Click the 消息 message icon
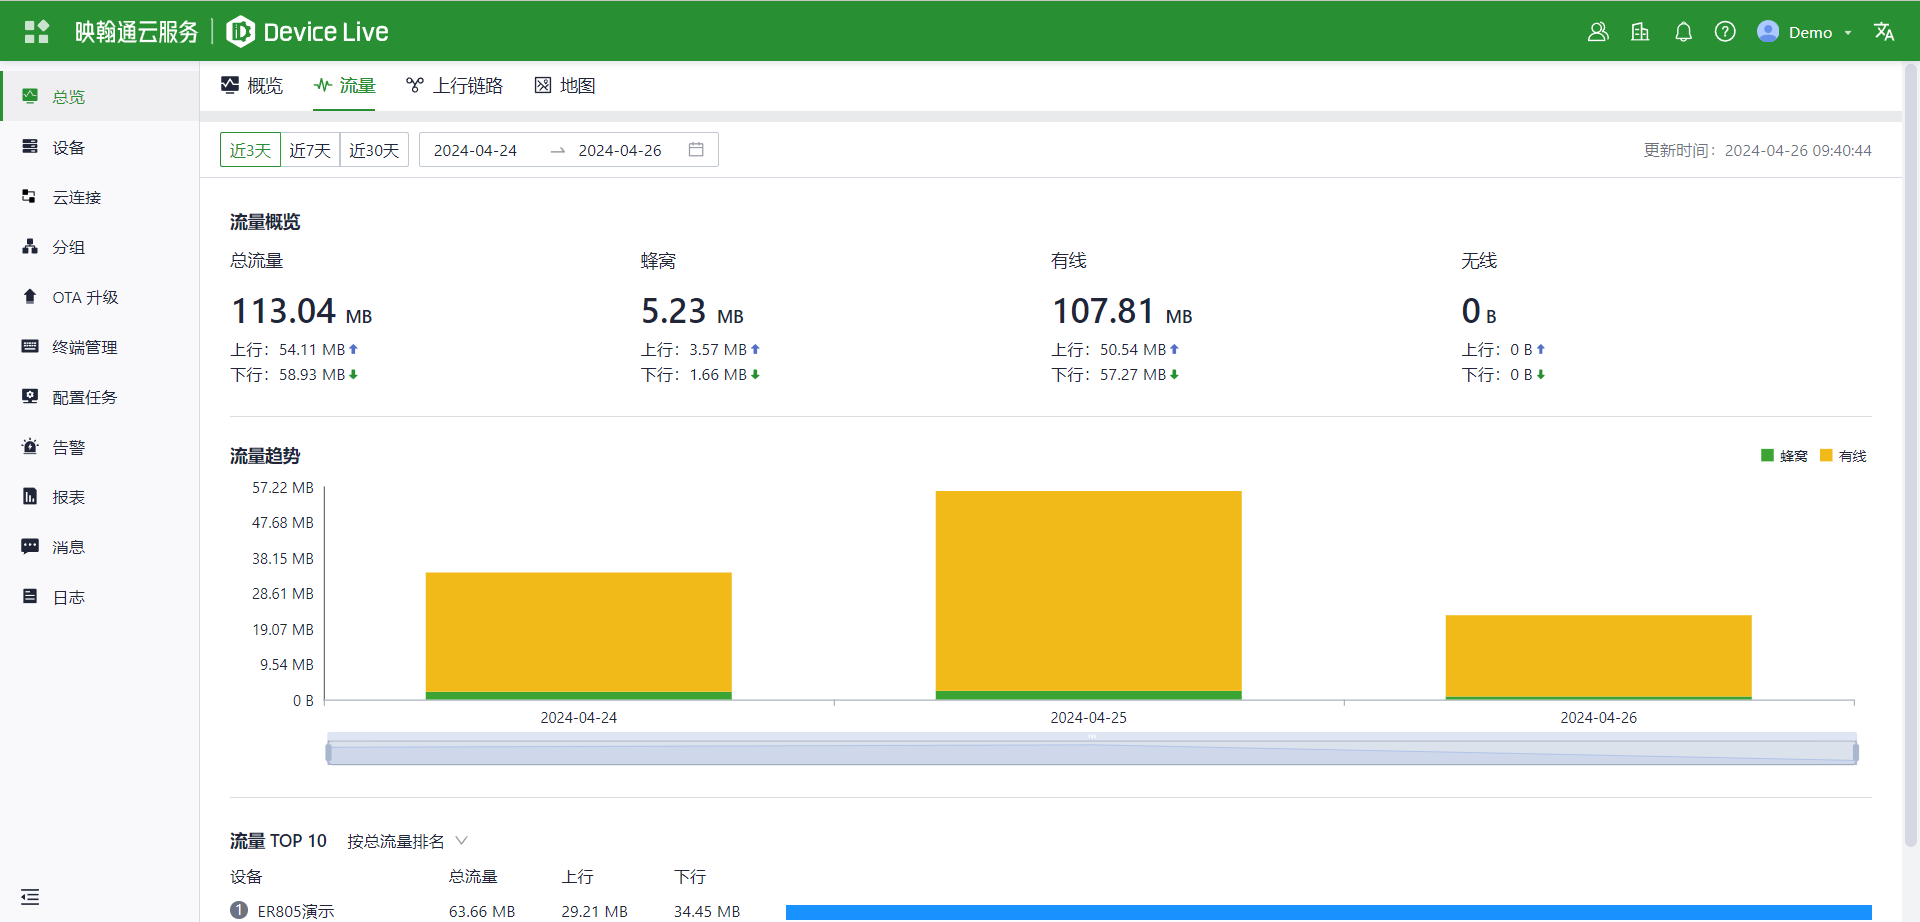 pos(30,547)
